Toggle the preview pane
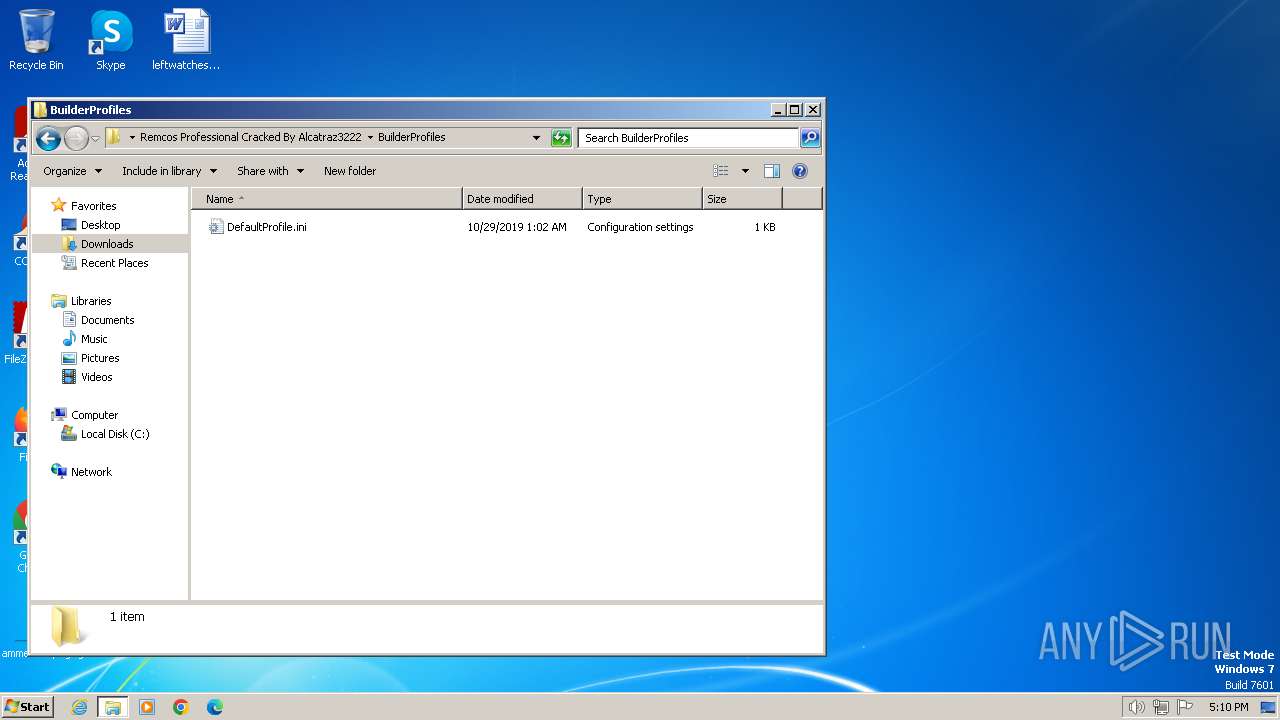The width and height of the screenshot is (1280, 720). point(771,171)
